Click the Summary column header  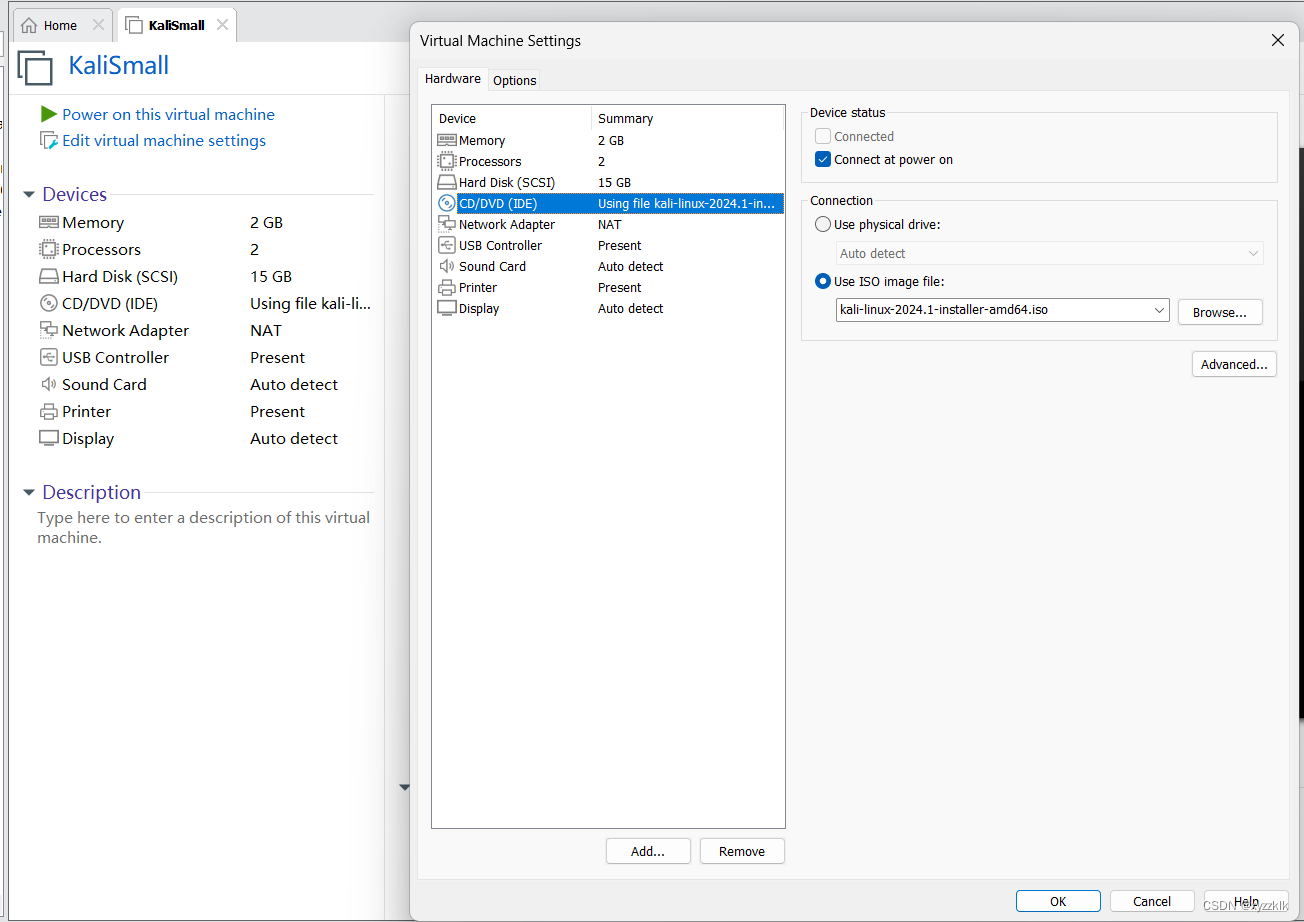[688, 118]
